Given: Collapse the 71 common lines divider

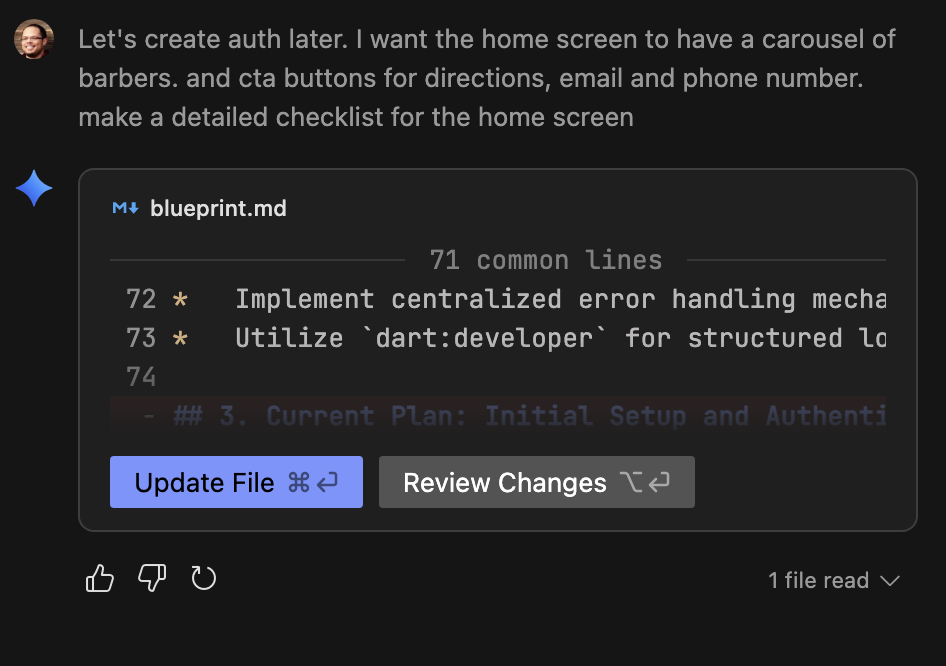Looking at the screenshot, I should point(546,260).
